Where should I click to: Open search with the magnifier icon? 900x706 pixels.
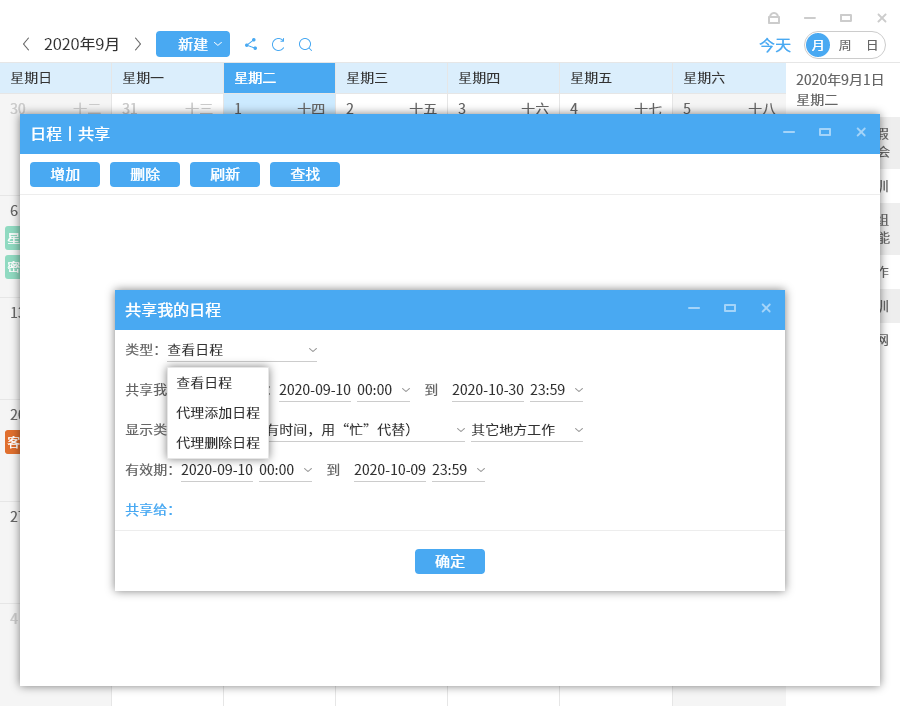[x=306, y=44]
